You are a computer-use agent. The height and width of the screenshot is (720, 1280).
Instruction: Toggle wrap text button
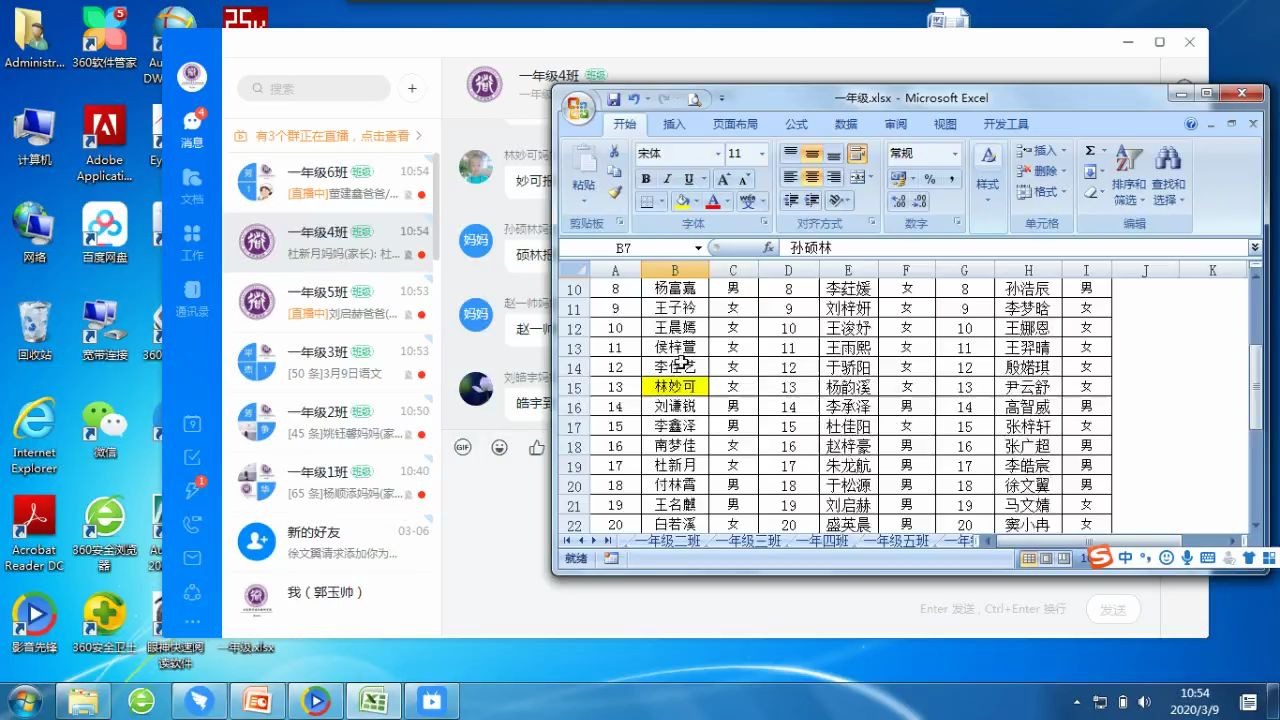pyautogui.click(x=857, y=154)
